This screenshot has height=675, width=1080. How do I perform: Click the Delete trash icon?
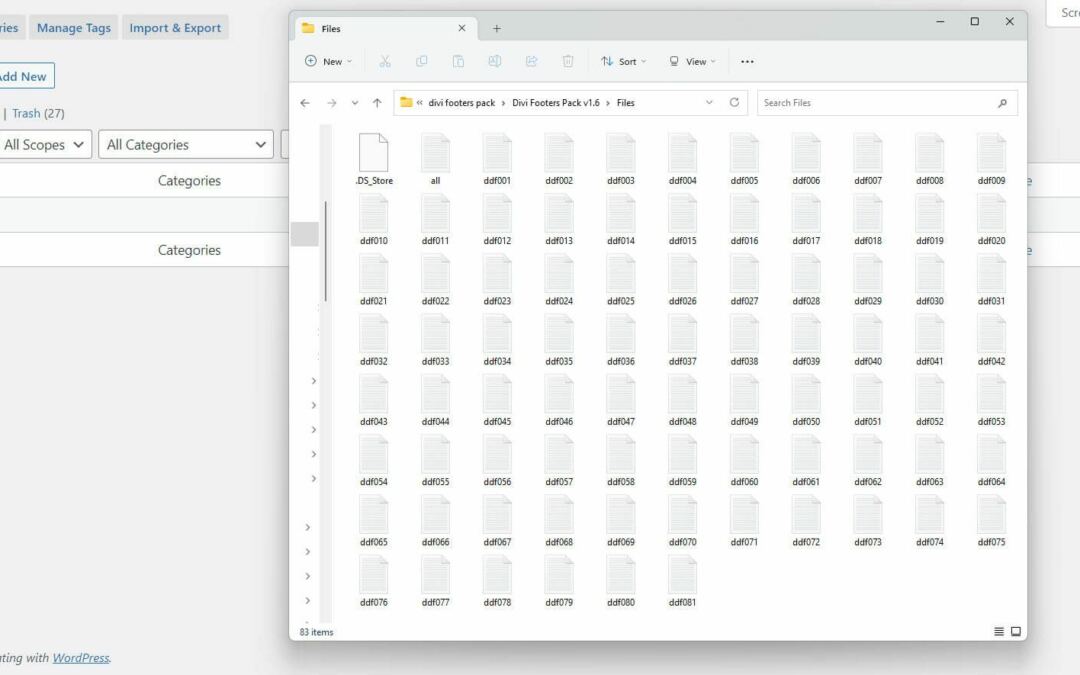(568, 61)
